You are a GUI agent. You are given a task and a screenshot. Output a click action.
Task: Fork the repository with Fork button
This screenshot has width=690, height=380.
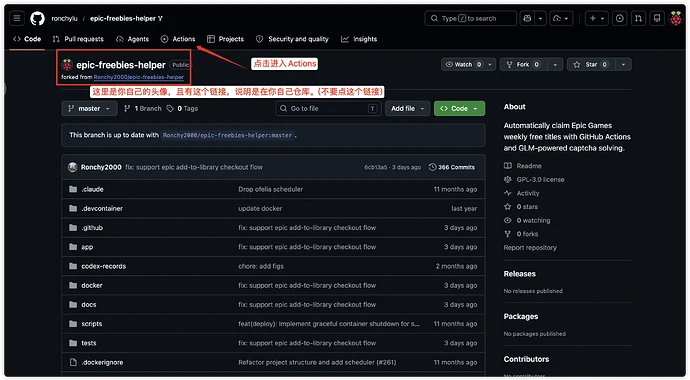point(523,65)
